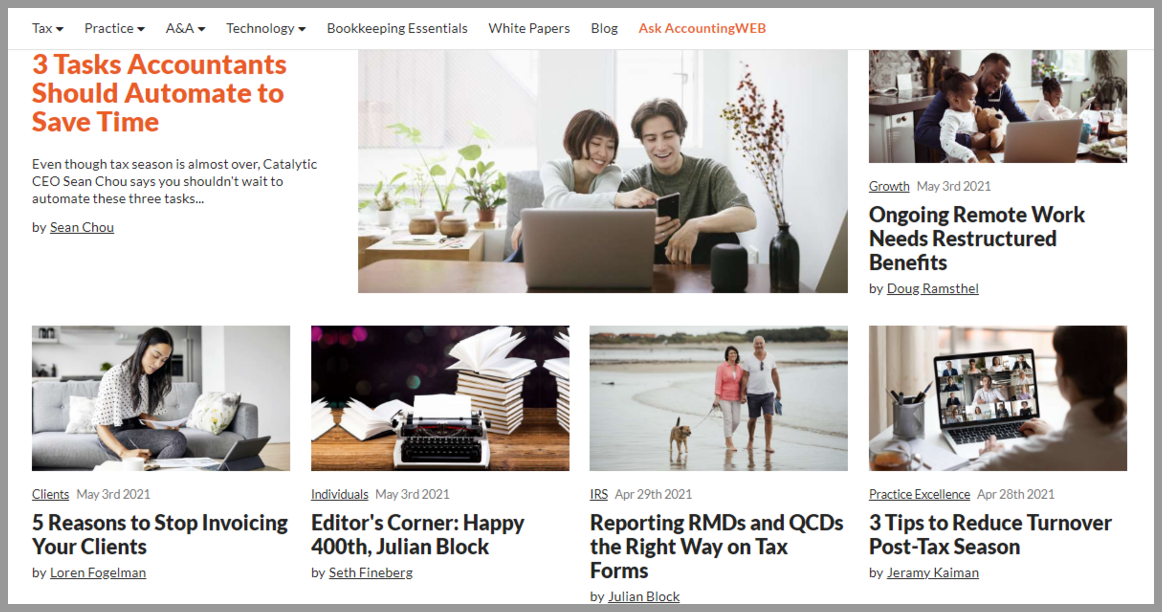Click the video call laptop thumbnail

[x=997, y=399]
